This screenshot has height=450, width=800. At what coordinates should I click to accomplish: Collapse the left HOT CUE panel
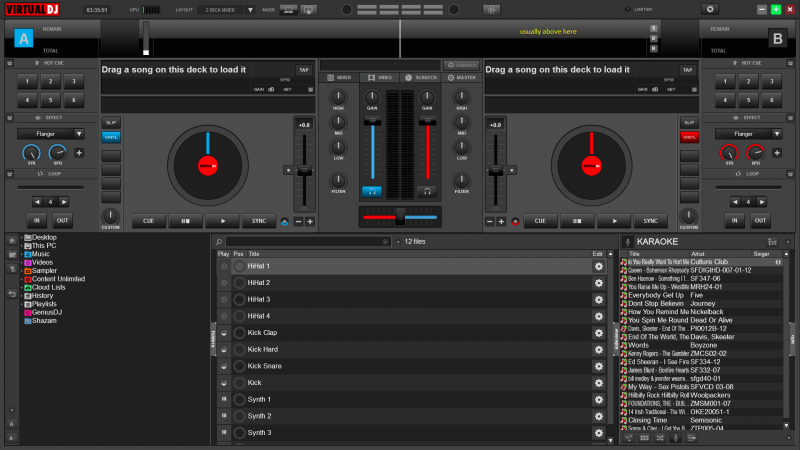click(10, 63)
